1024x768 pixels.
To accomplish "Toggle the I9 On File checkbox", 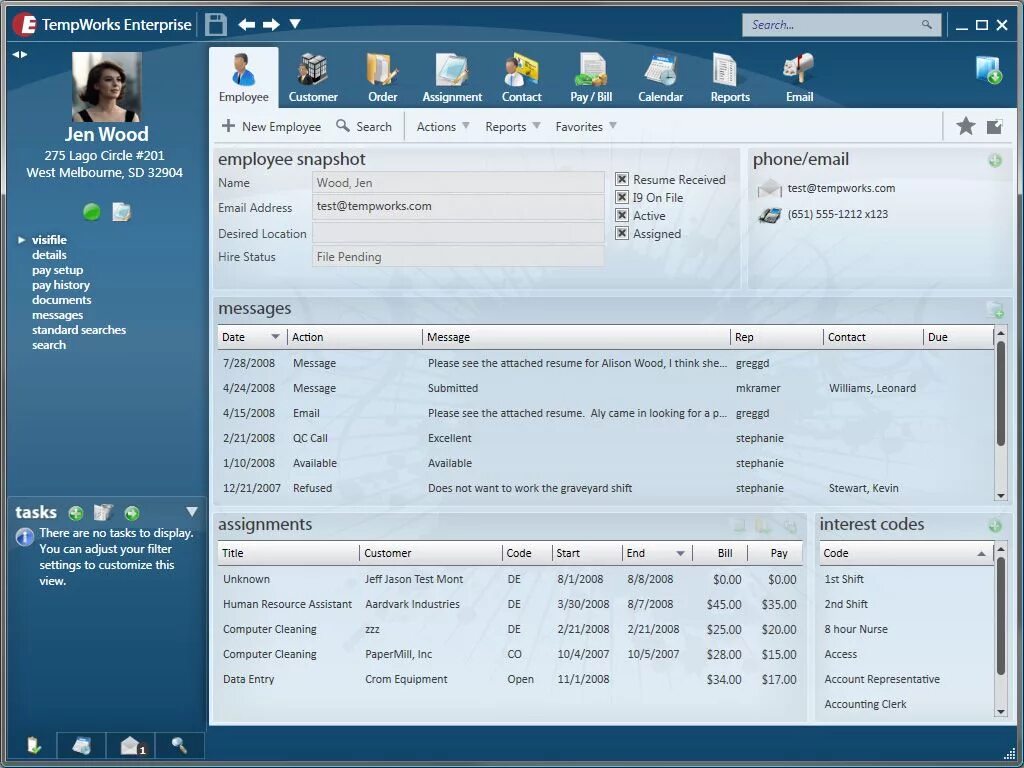I will (x=622, y=197).
